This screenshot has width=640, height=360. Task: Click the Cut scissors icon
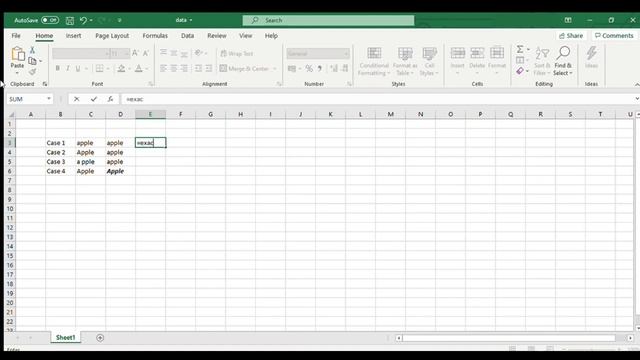click(32, 50)
